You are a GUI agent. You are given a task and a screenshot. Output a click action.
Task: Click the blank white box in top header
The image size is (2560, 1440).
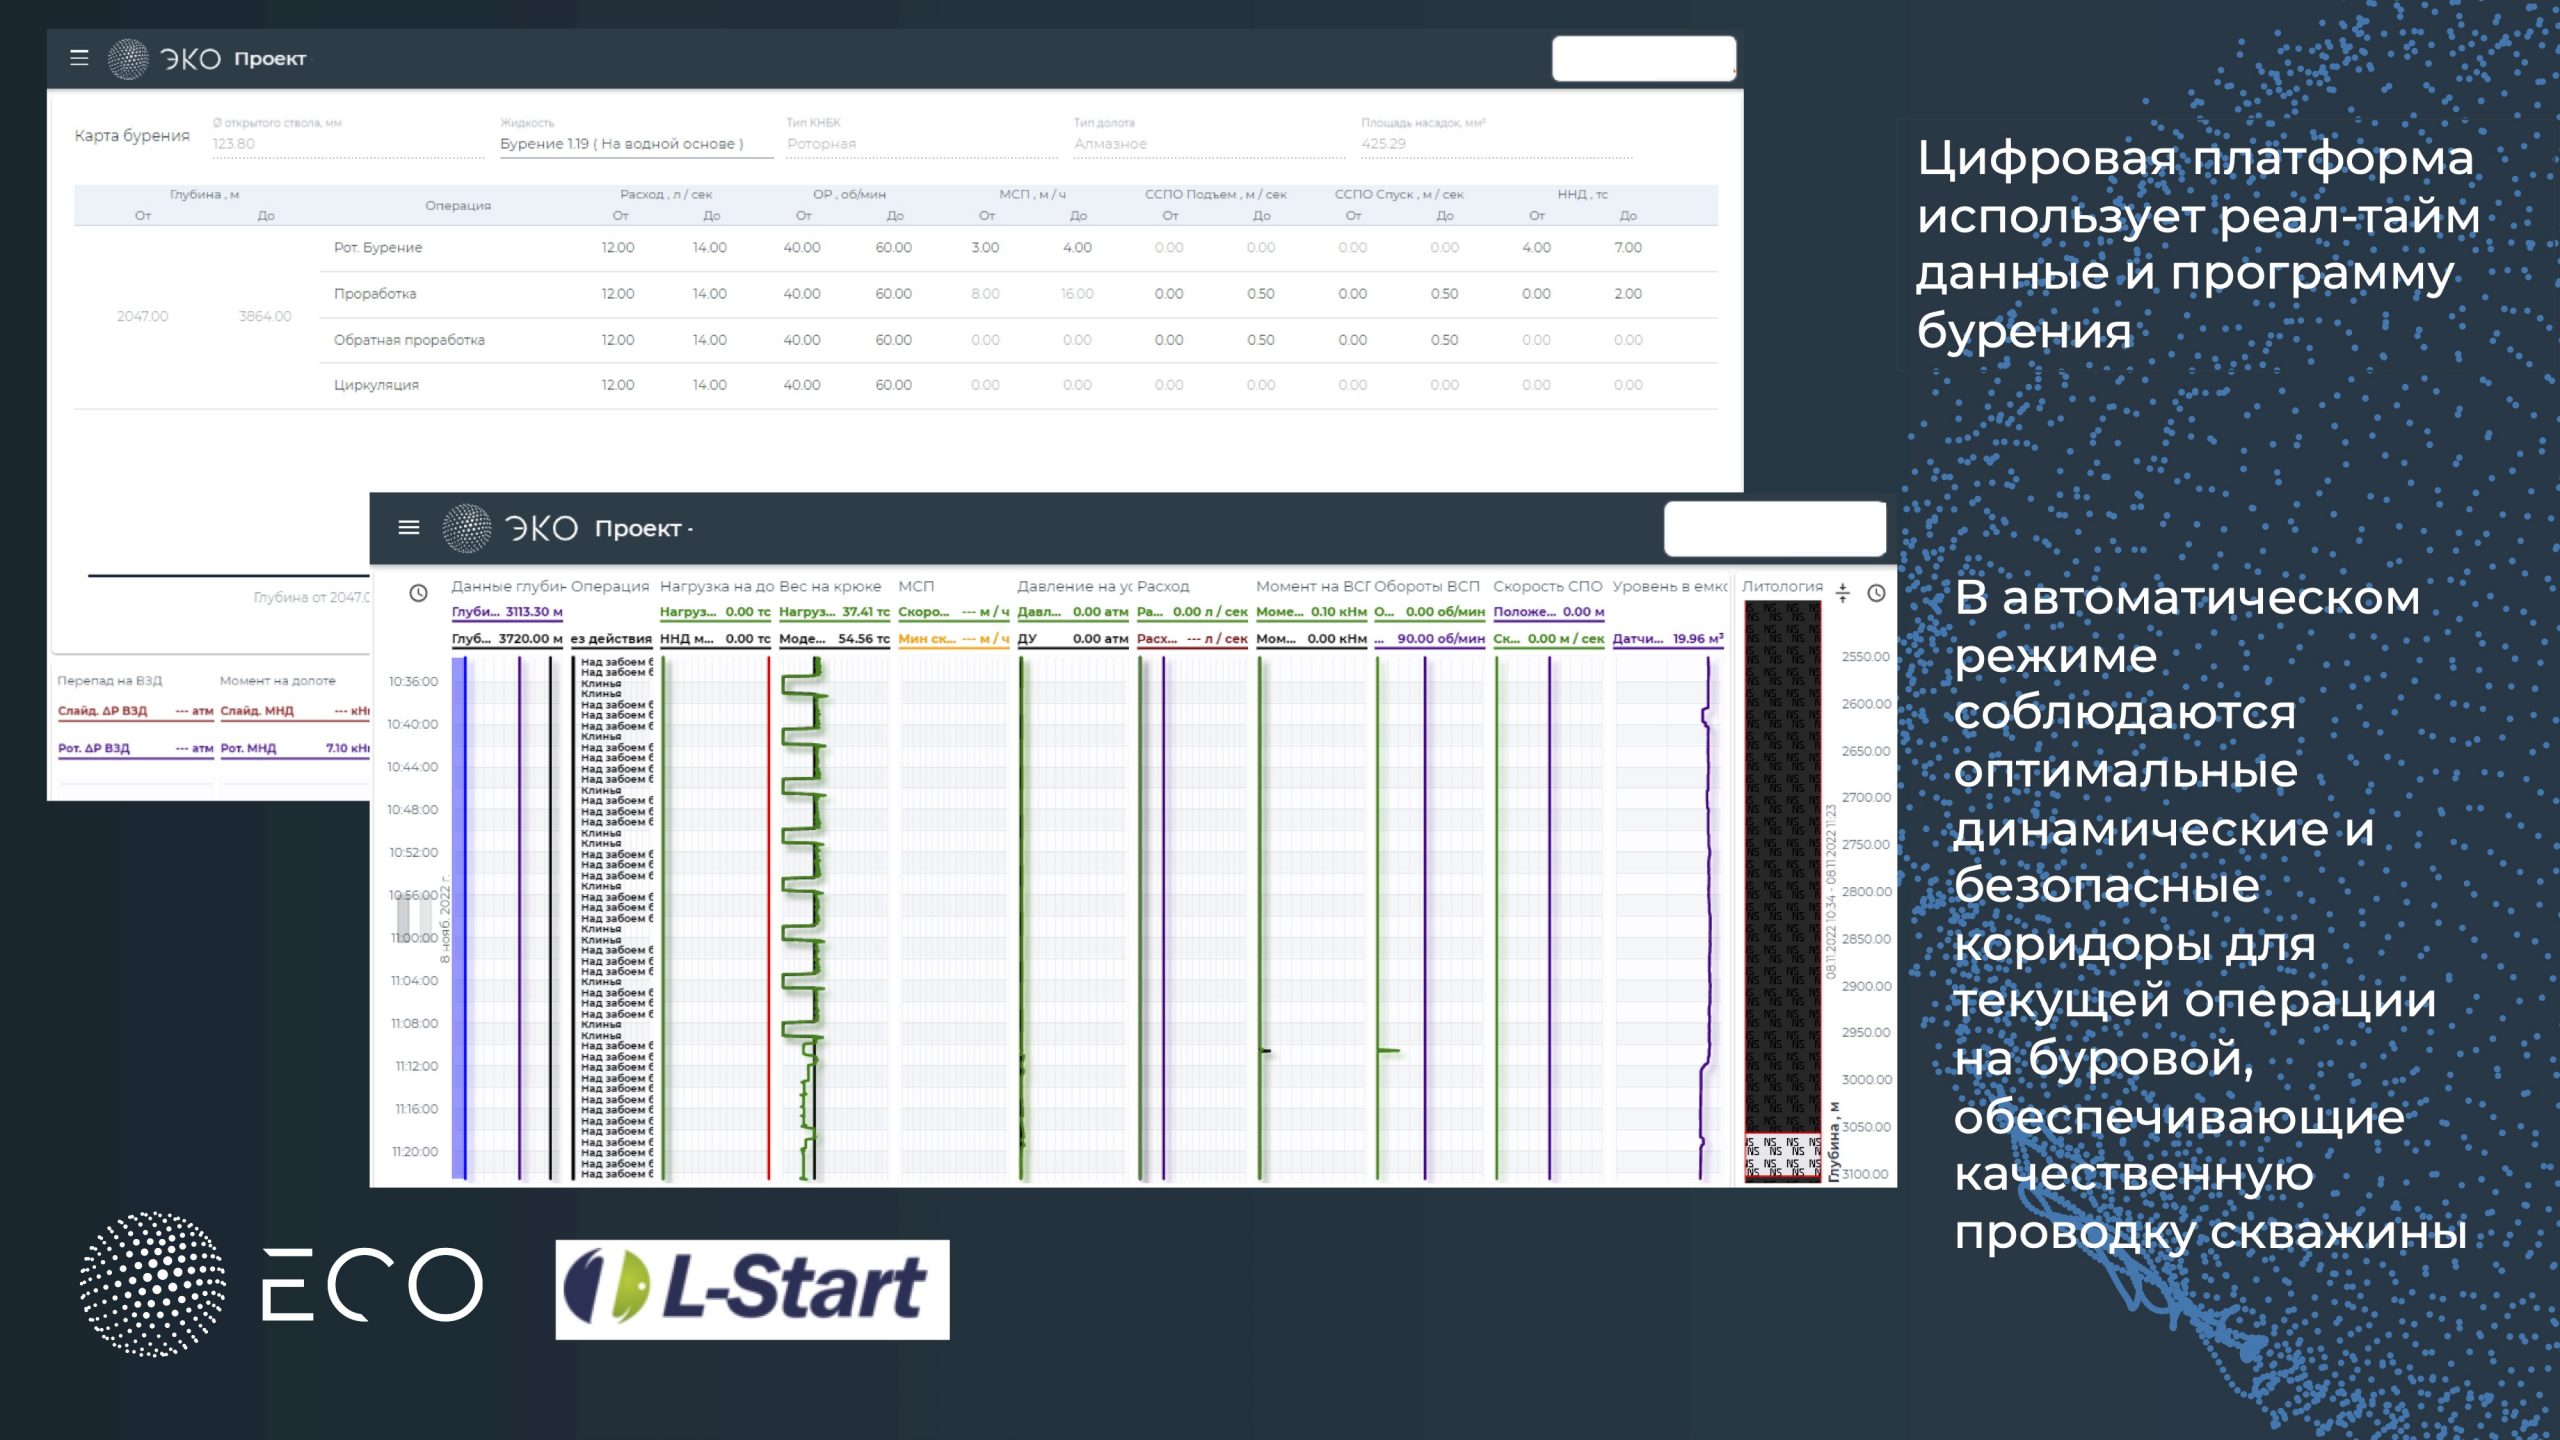[x=1643, y=58]
